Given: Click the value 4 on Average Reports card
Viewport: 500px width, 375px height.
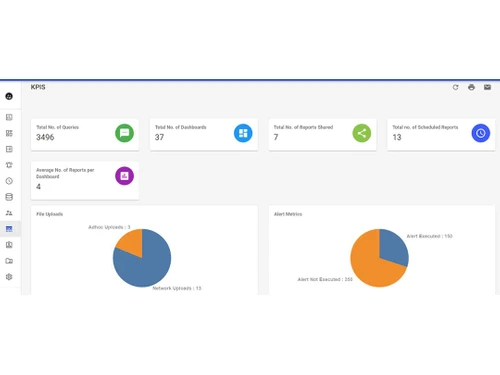Looking at the screenshot, I should click(38, 187).
